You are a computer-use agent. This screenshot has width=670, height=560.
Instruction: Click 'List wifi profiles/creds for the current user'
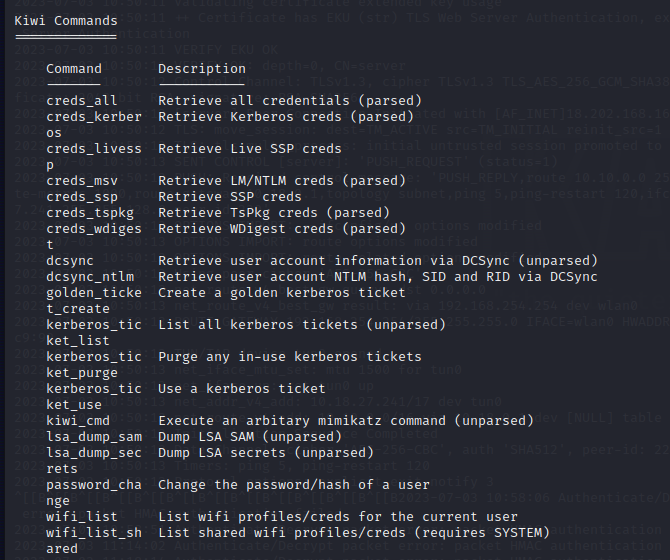click(338, 517)
